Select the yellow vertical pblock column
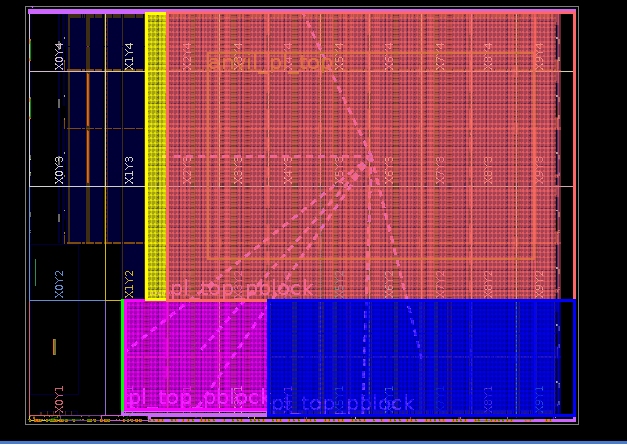The width and height of the screenshot is (627, 447). coord(155,155)
